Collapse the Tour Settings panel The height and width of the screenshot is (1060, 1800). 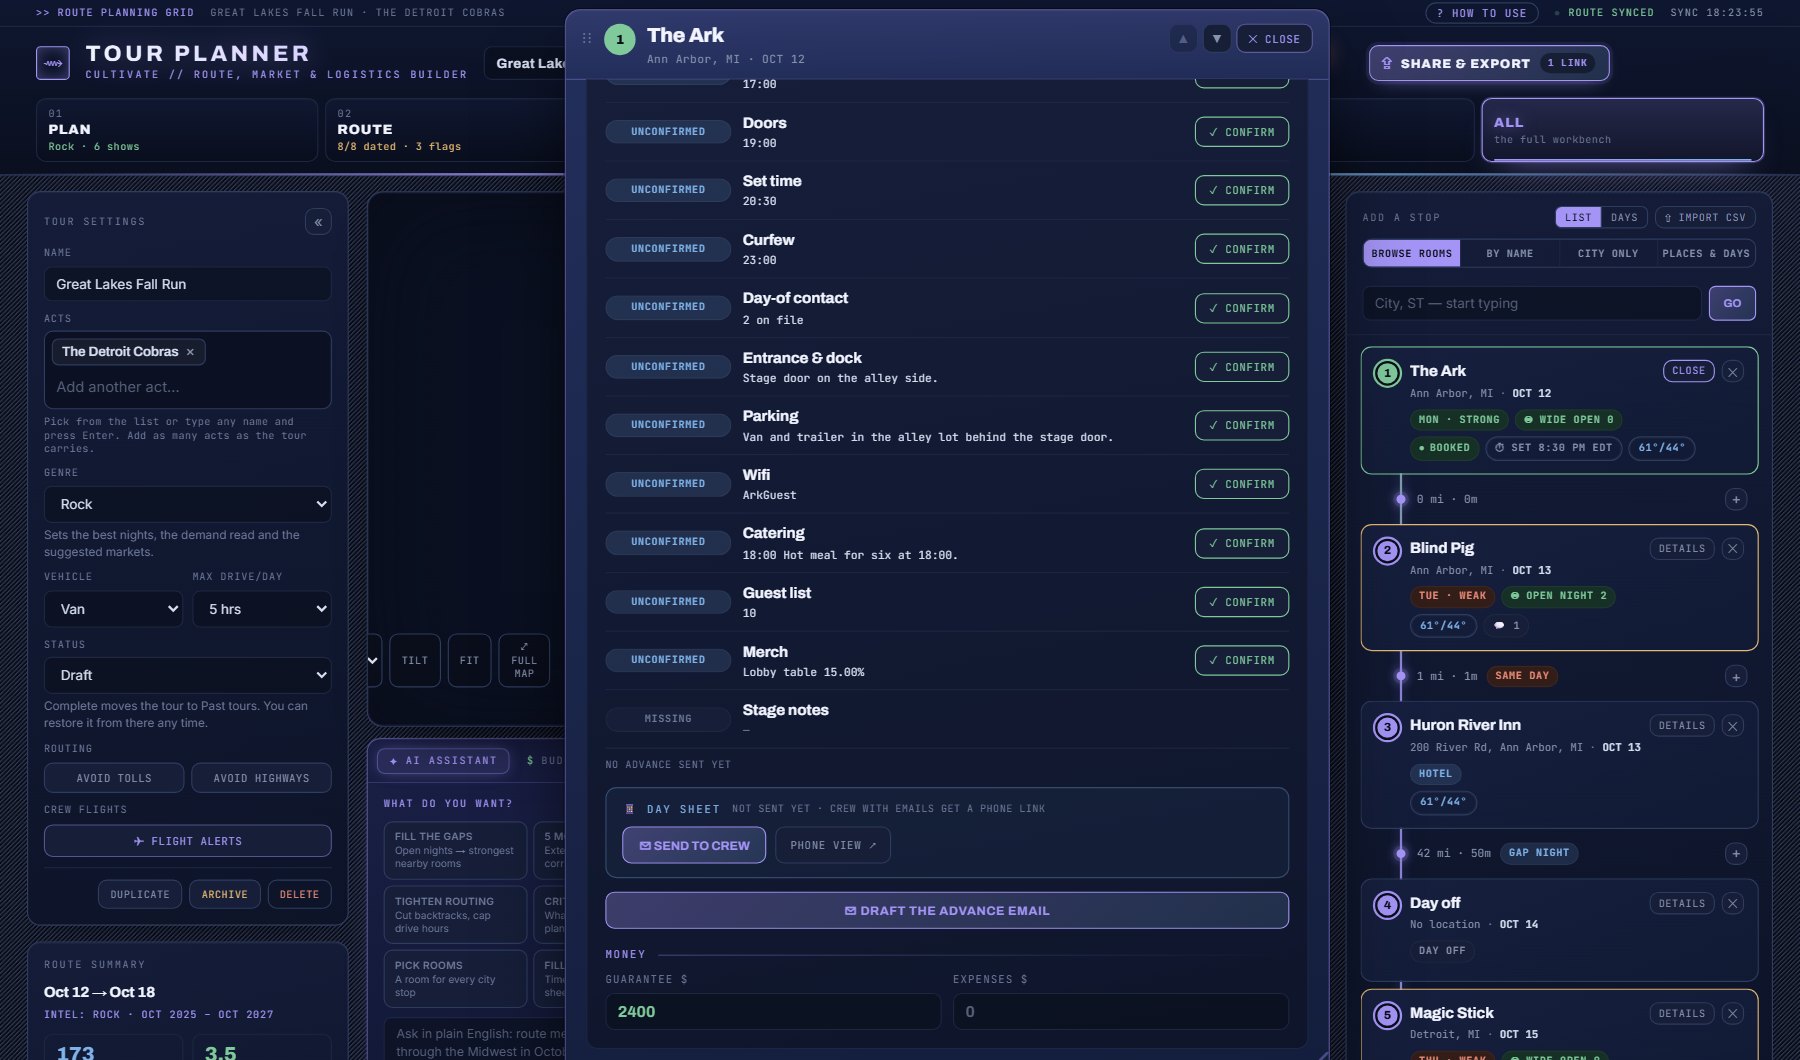(318, 222)
